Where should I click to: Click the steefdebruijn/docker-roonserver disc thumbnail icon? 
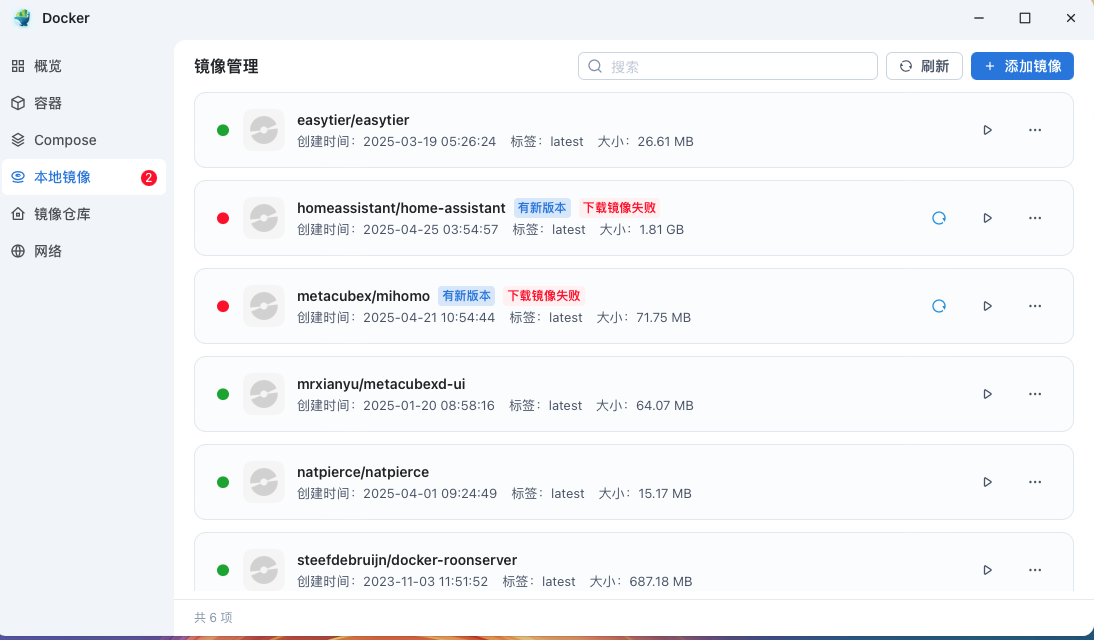point(264,570)
